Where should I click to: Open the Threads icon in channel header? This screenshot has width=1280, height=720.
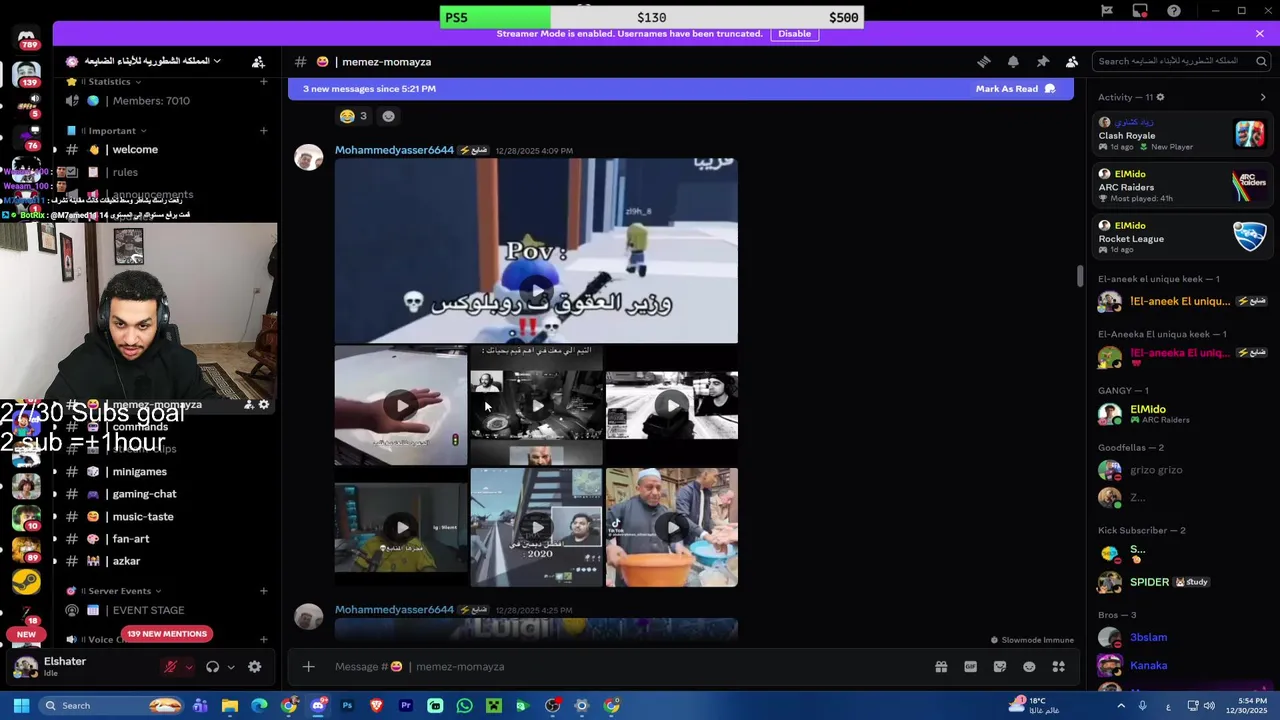984,62
